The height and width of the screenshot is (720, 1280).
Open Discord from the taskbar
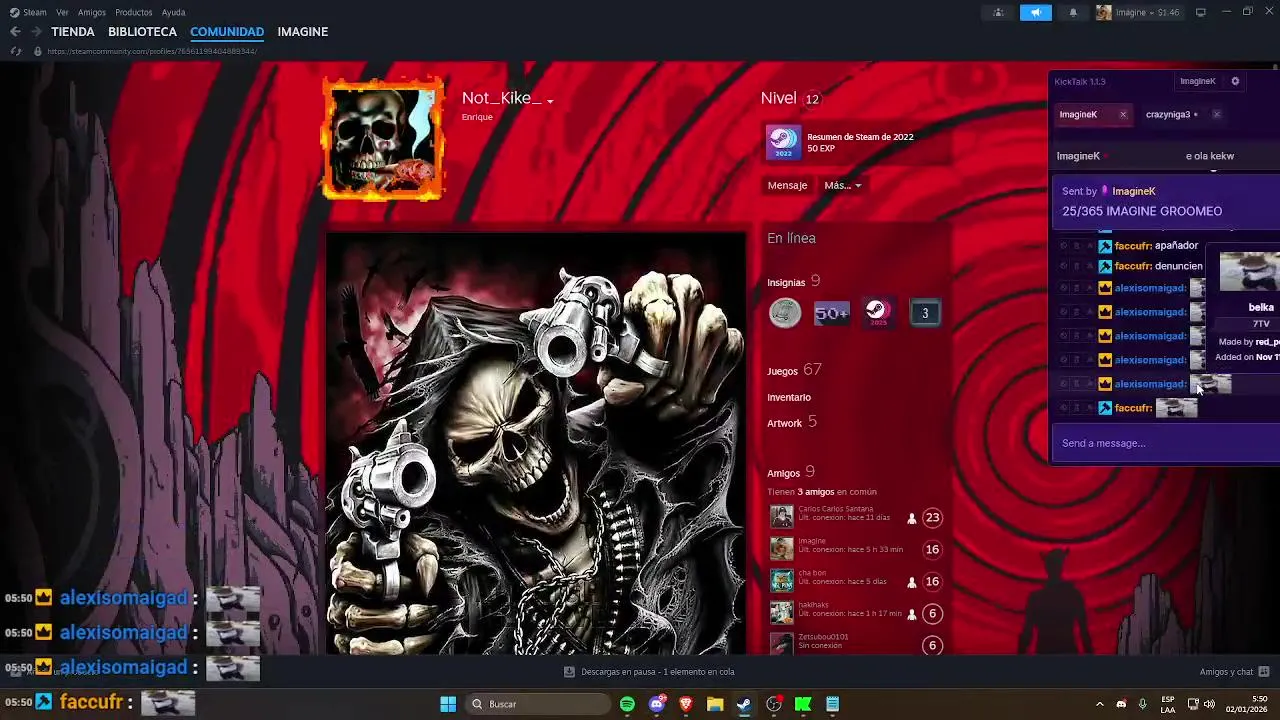[x=656, y=704]
